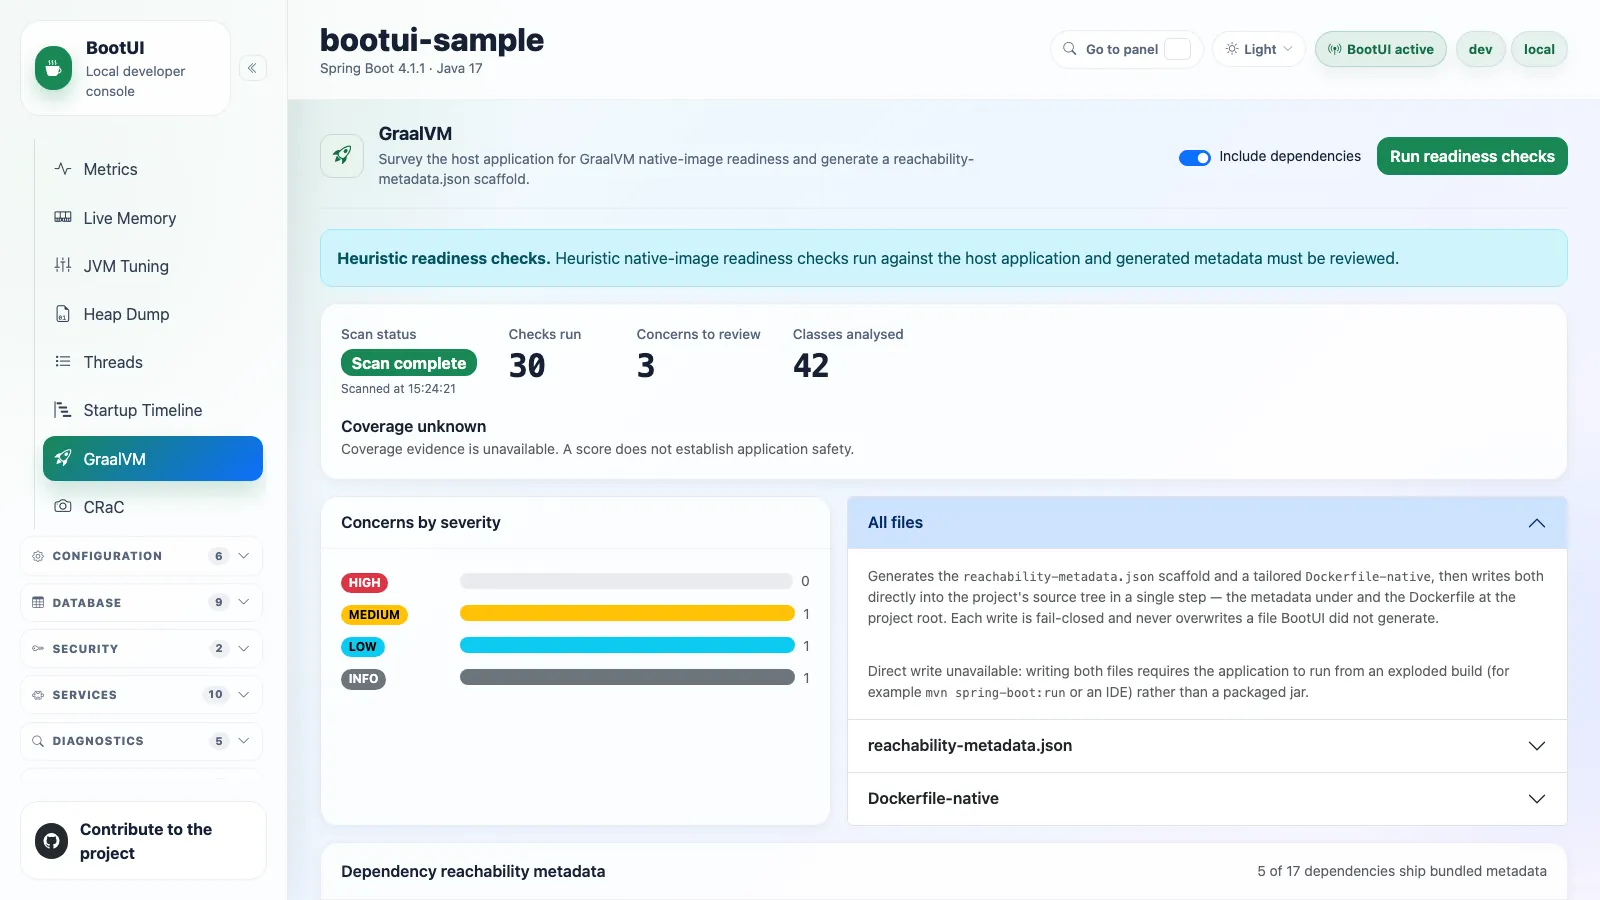Click the Threads list icon
This screenshot has width=1600, height=900.
pos(63,361)
